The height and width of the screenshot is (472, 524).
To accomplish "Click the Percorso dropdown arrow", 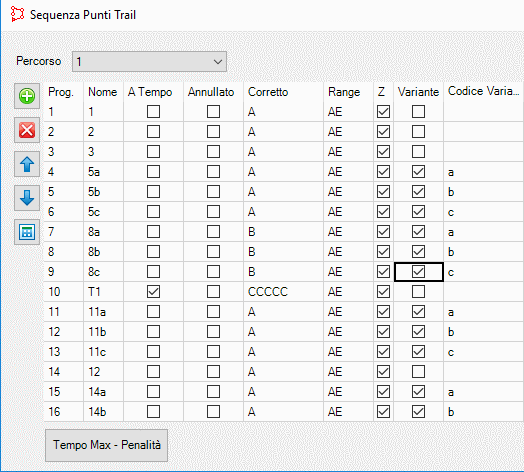I will point(218,62).
